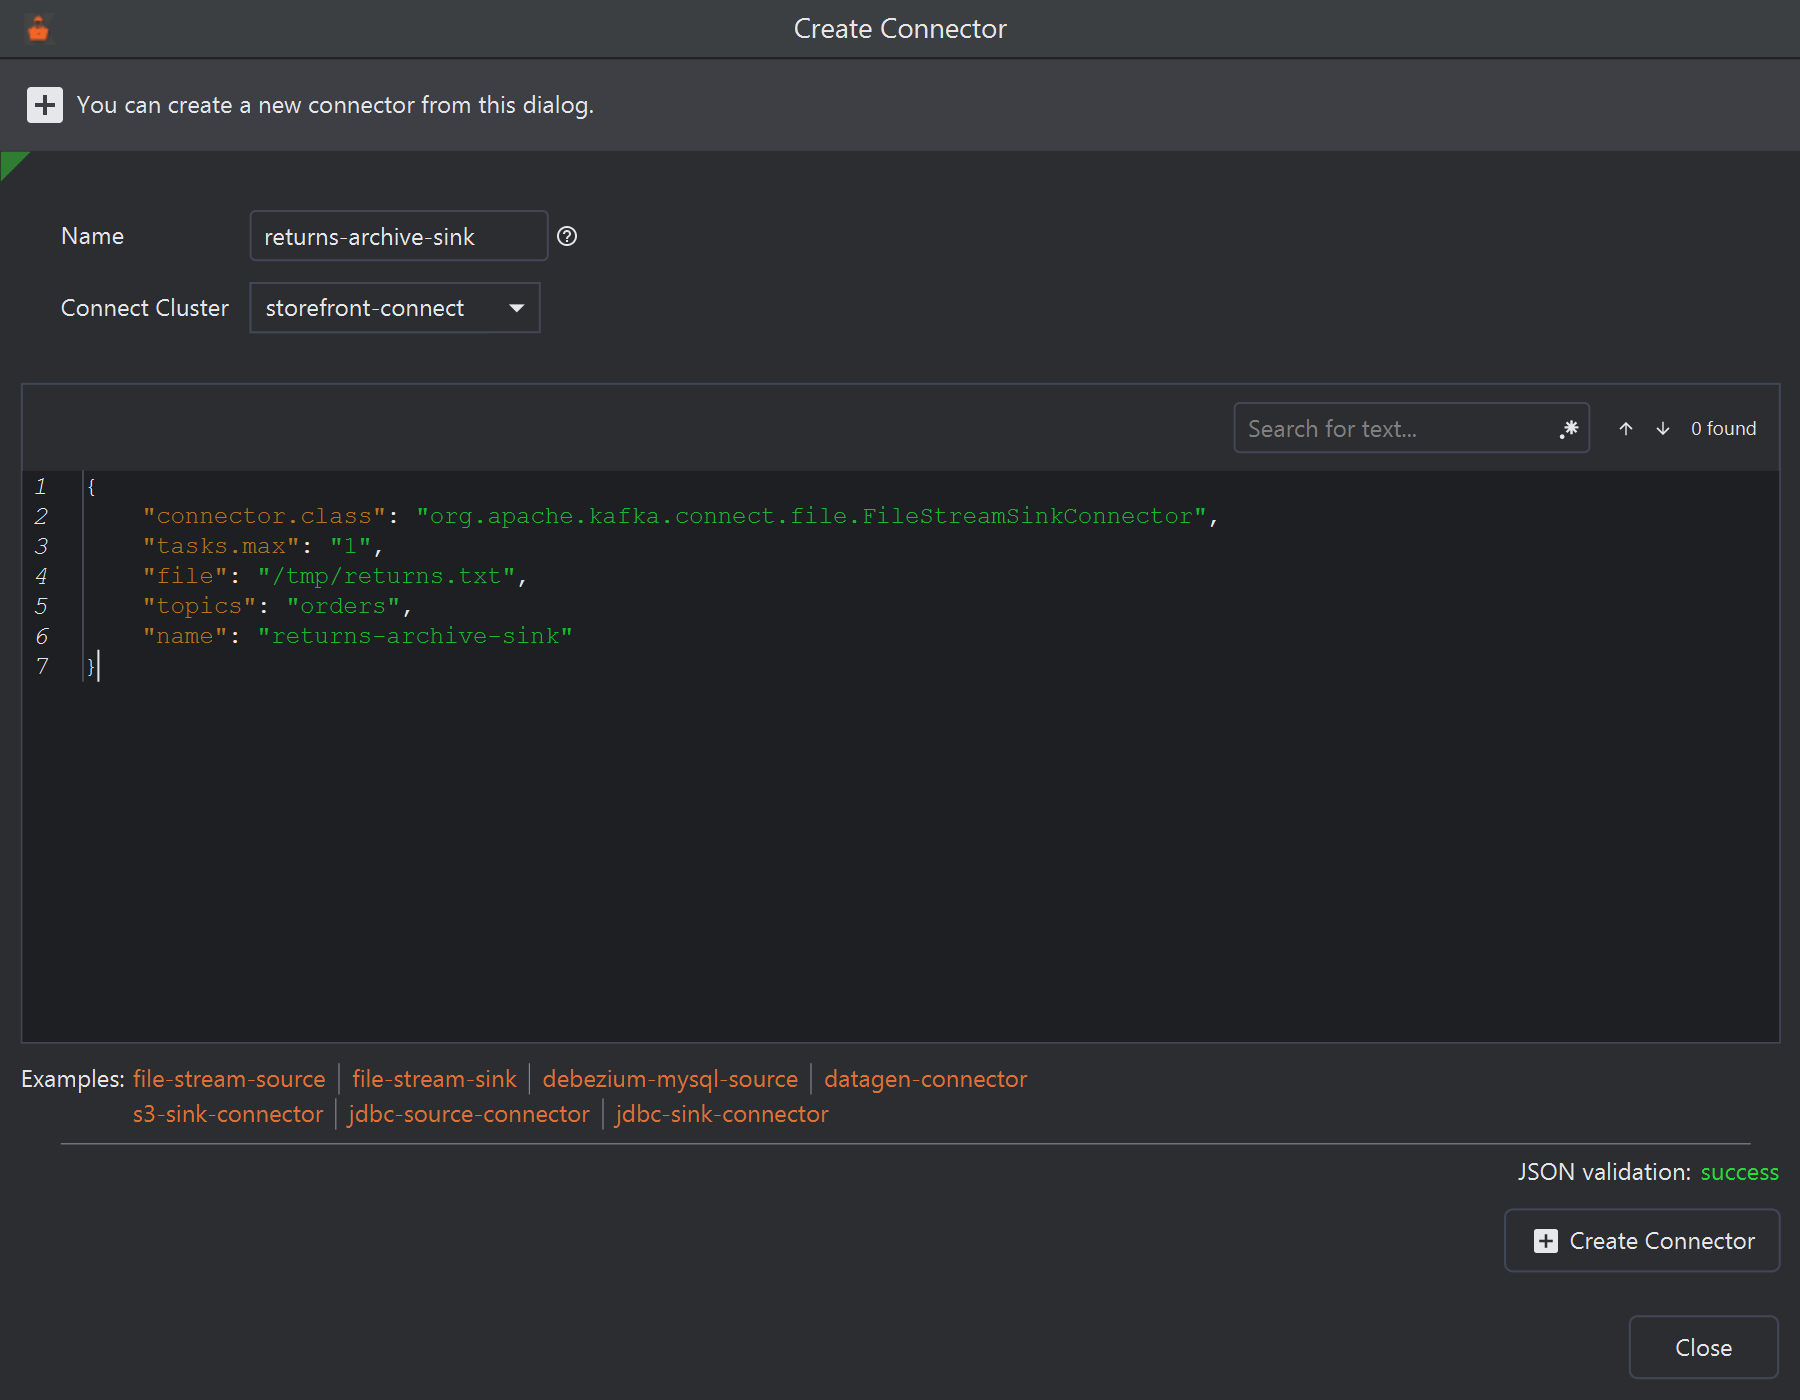Click the plus icon beside dialog description
This screenshot has width=1800, height=1400.
(44, 105)
